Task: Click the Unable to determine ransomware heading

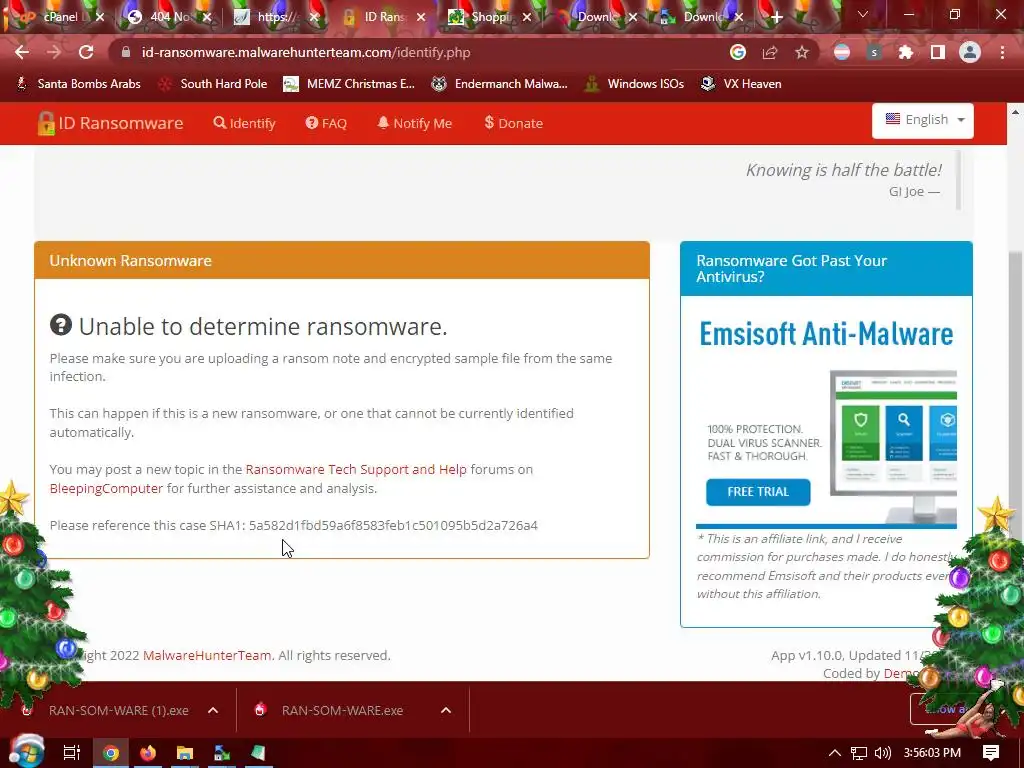Action: click(x=249, y=326)
